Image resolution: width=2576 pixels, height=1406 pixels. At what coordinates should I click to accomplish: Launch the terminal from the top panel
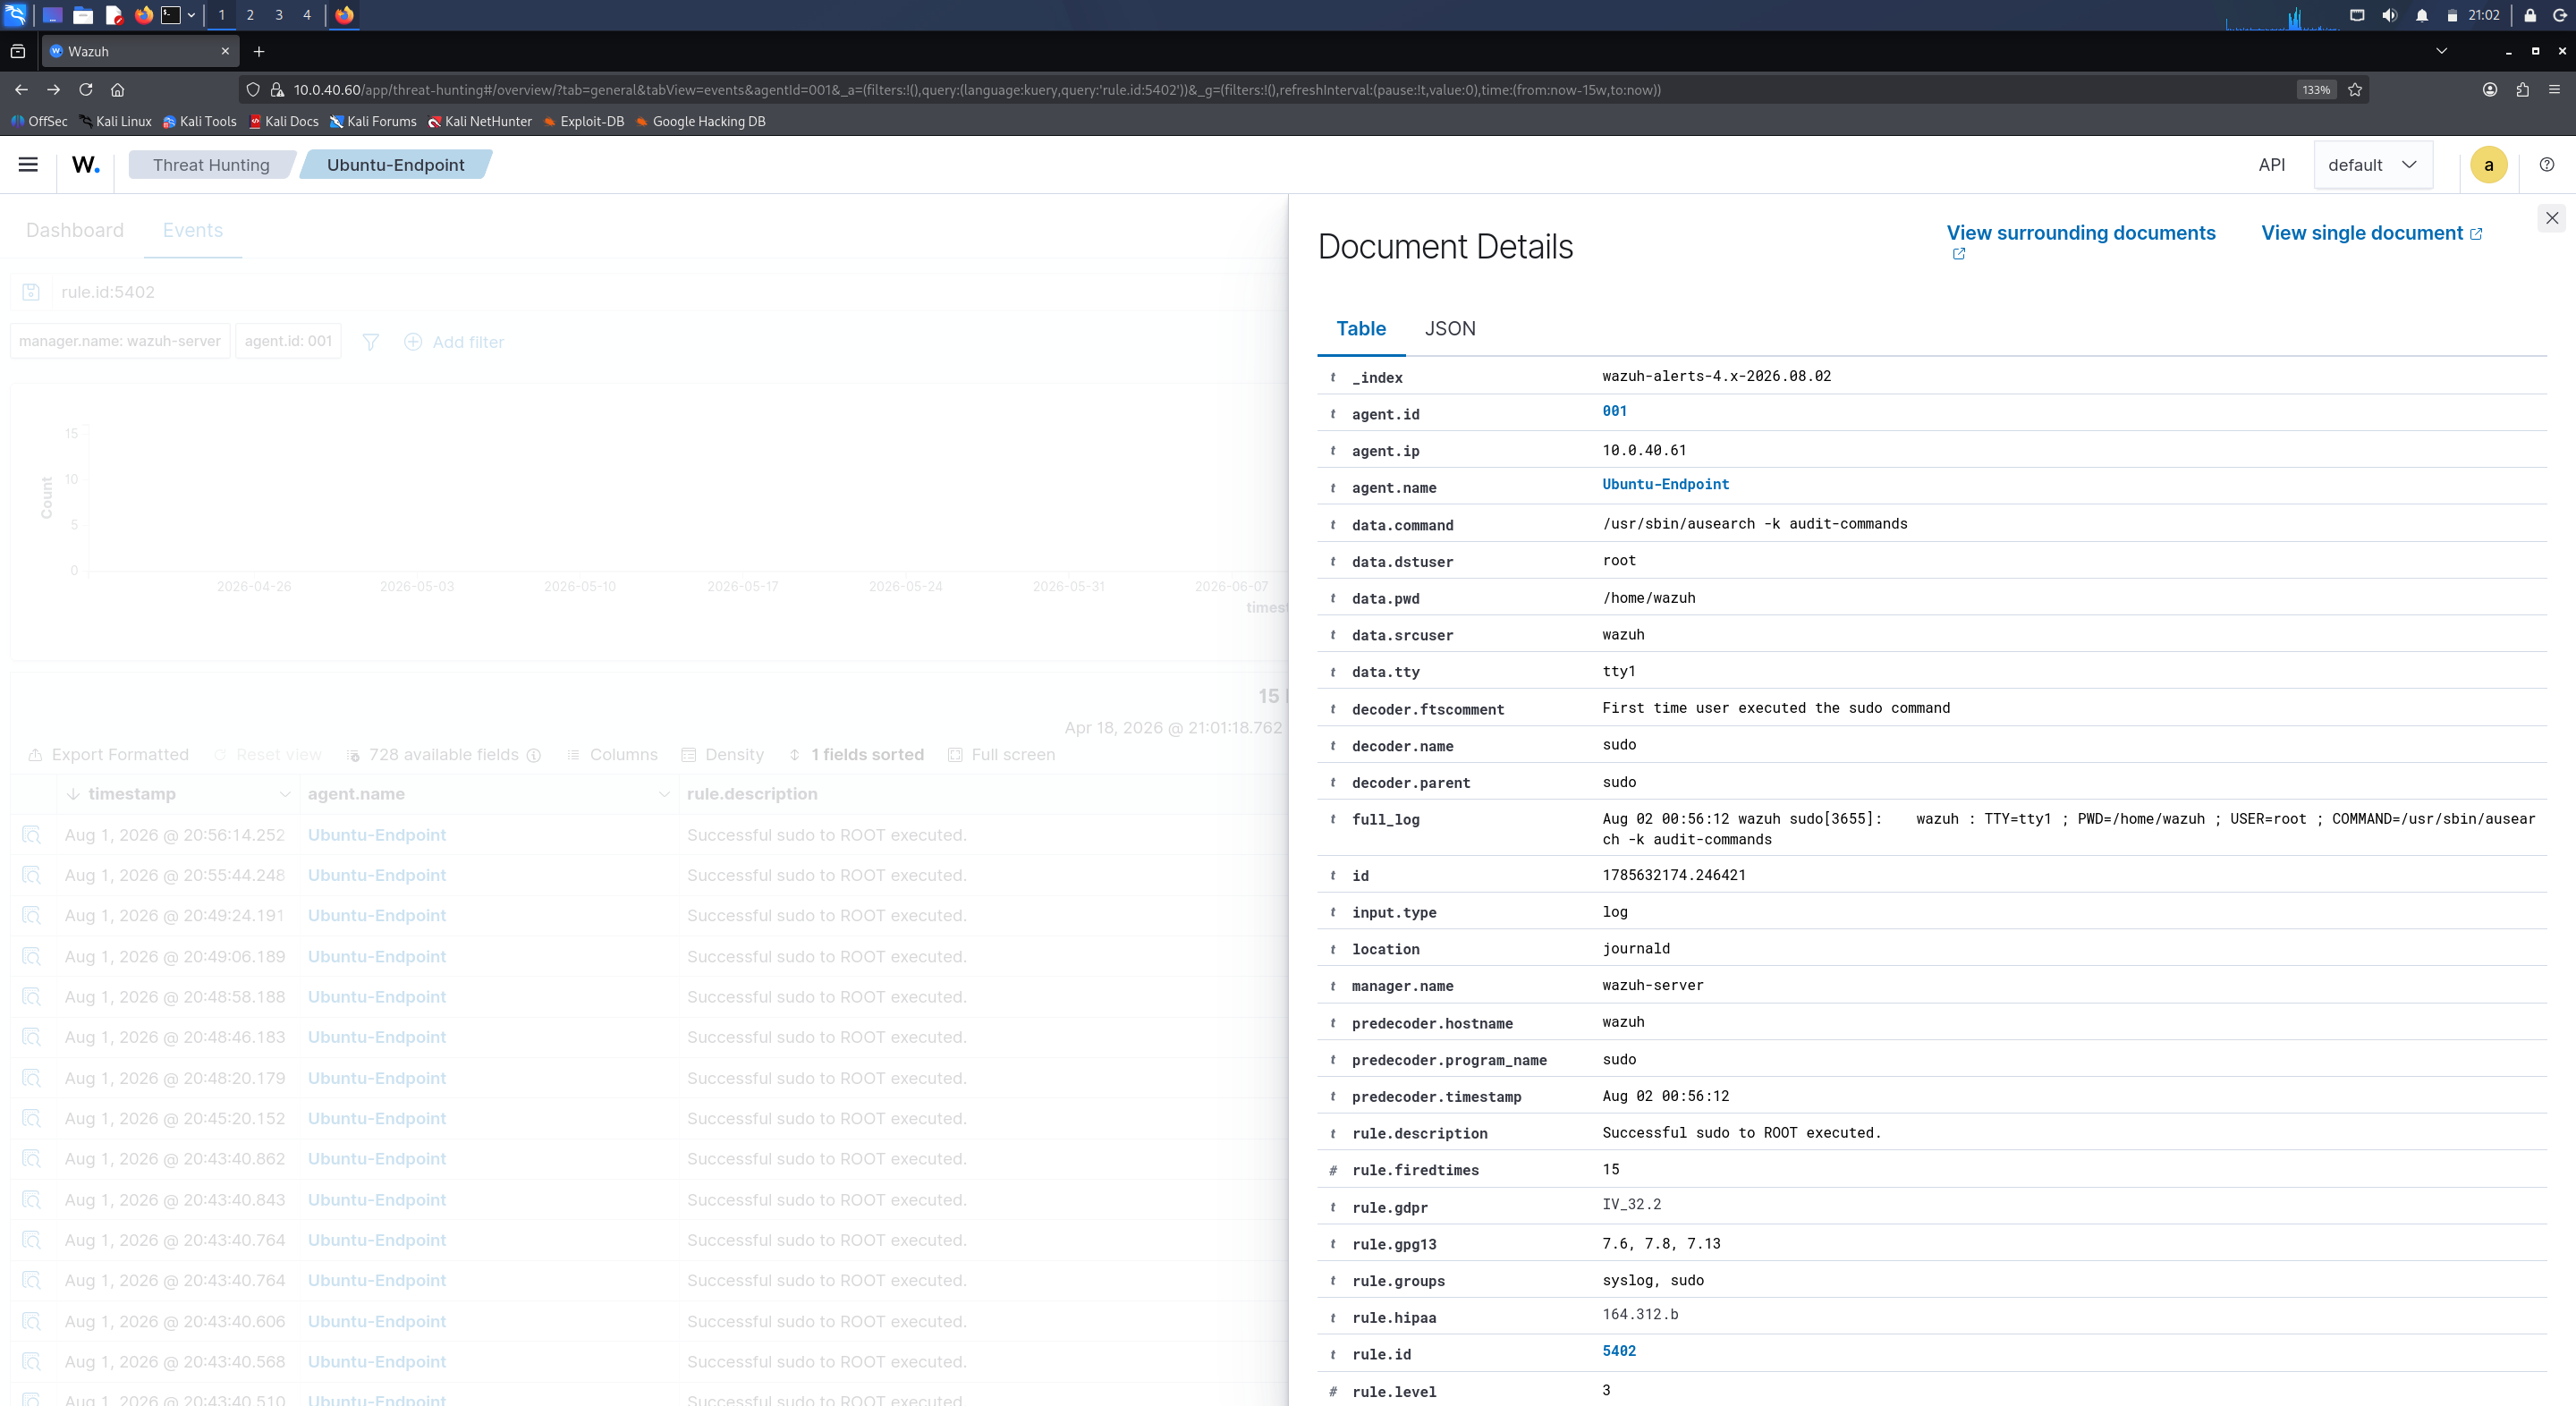click(x=171, y=15)
